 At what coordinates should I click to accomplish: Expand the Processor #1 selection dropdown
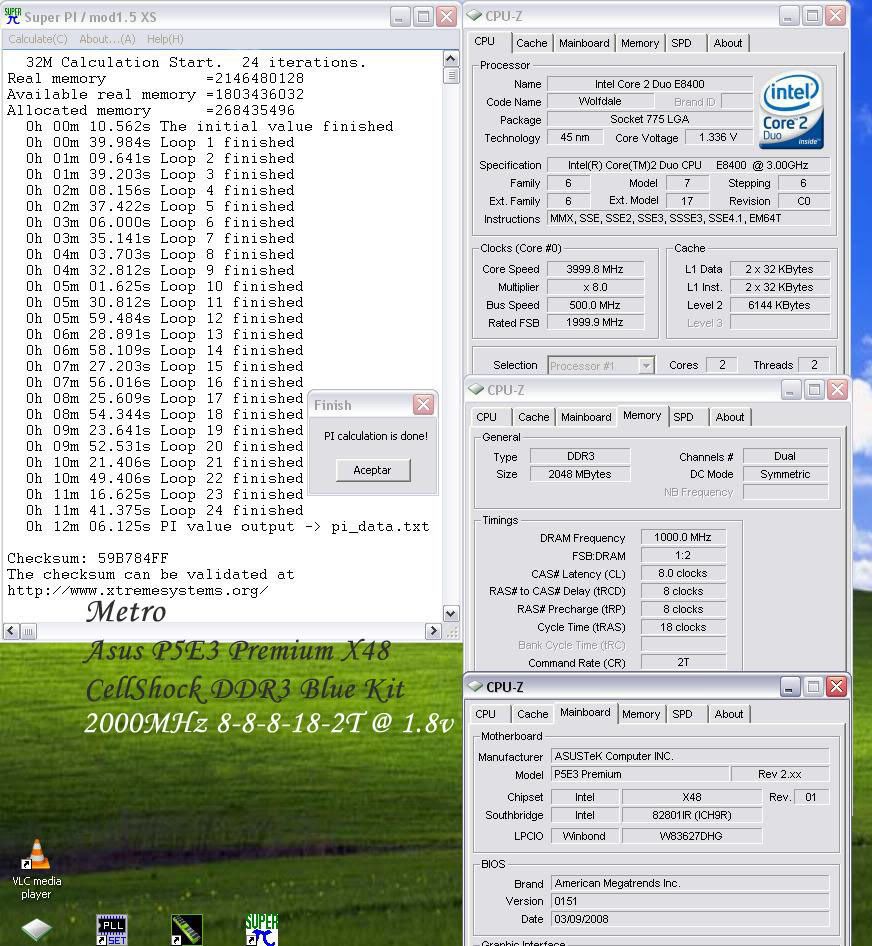(x=646, y=365)
